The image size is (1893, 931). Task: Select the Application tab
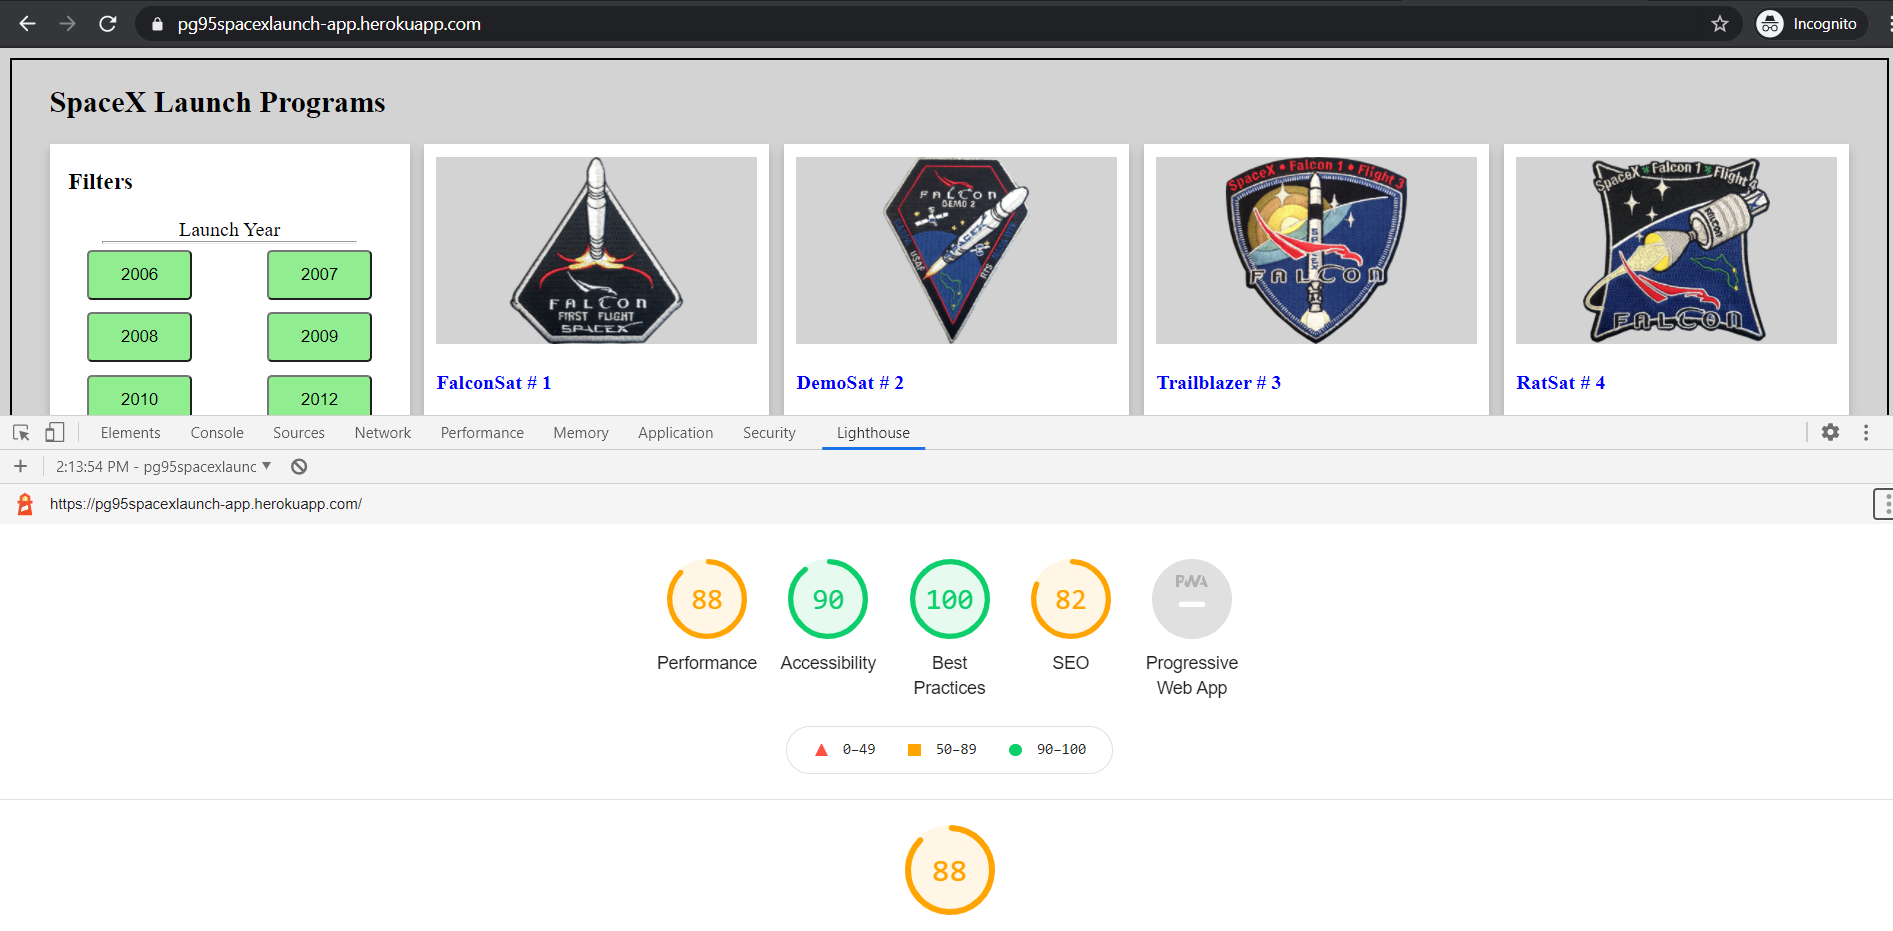coord(676,433)
